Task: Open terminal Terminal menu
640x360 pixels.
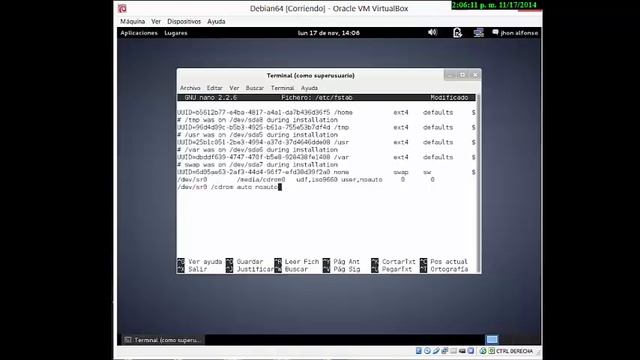Action: (282, 88)
